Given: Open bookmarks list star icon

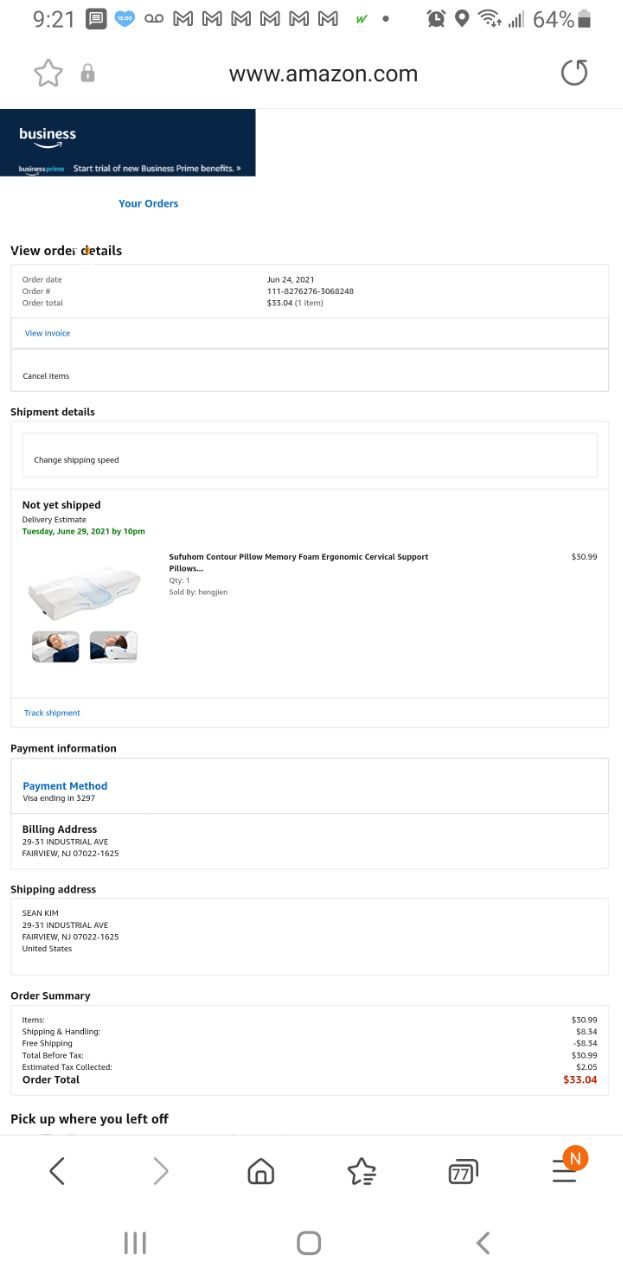Looking at the screenshot, I should [361, 1171].
